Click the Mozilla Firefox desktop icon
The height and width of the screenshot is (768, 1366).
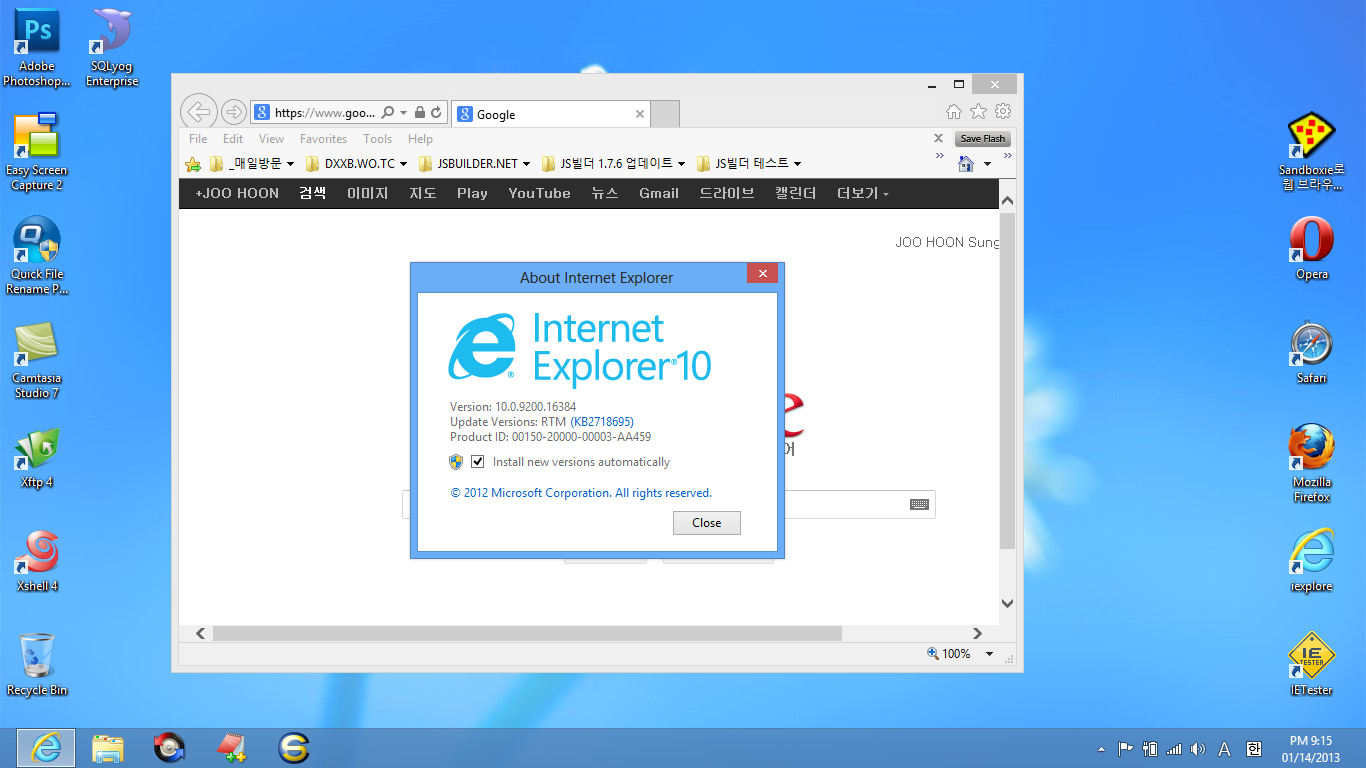click(x=1311, y=455)
